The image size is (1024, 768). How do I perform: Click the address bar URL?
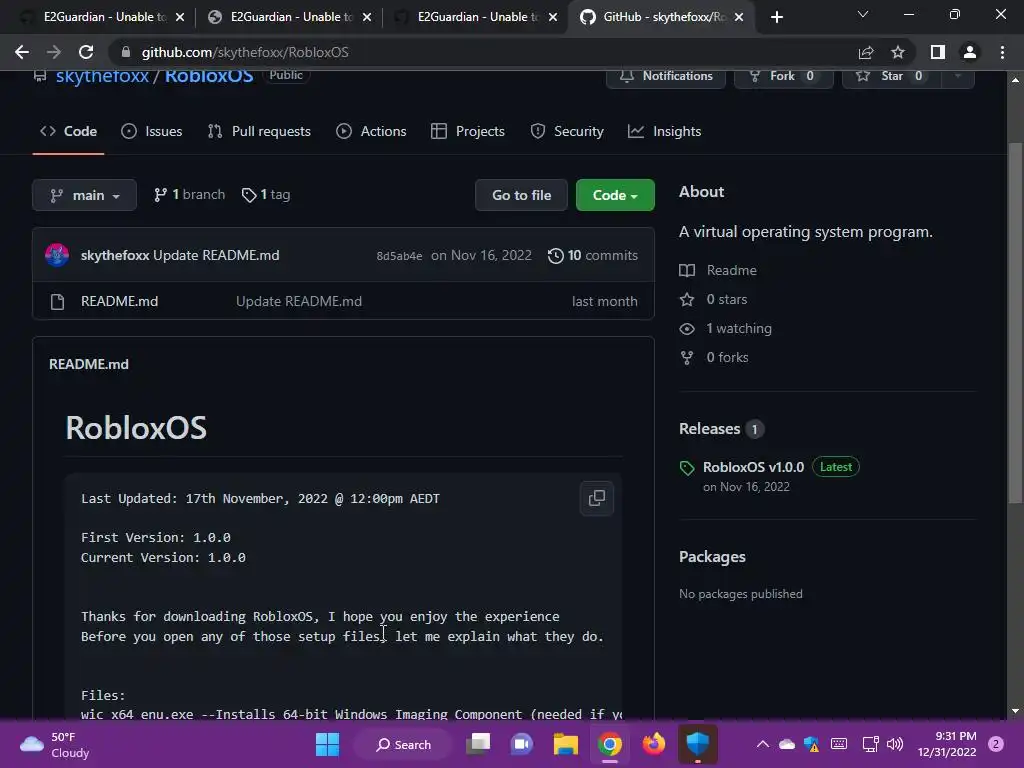click(245, 52)
